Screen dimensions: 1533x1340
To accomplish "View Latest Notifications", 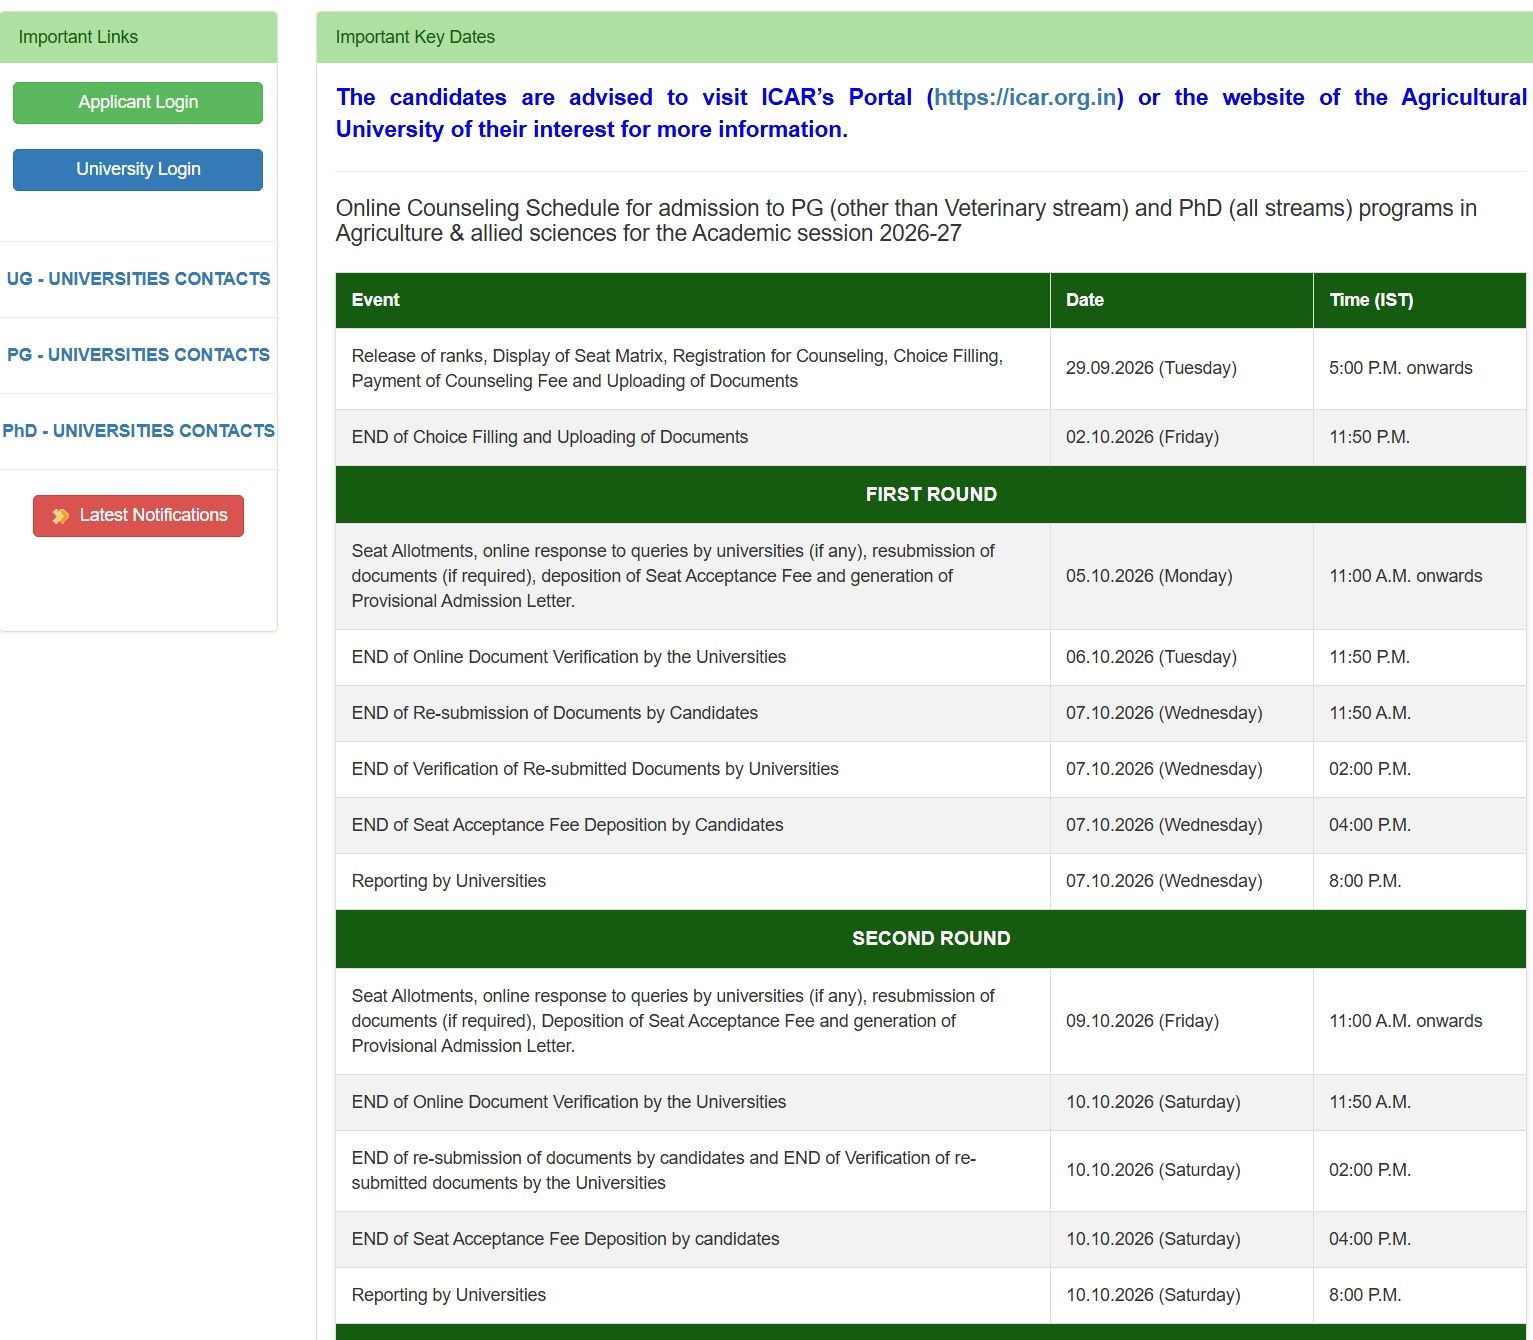I will (138, 516).
